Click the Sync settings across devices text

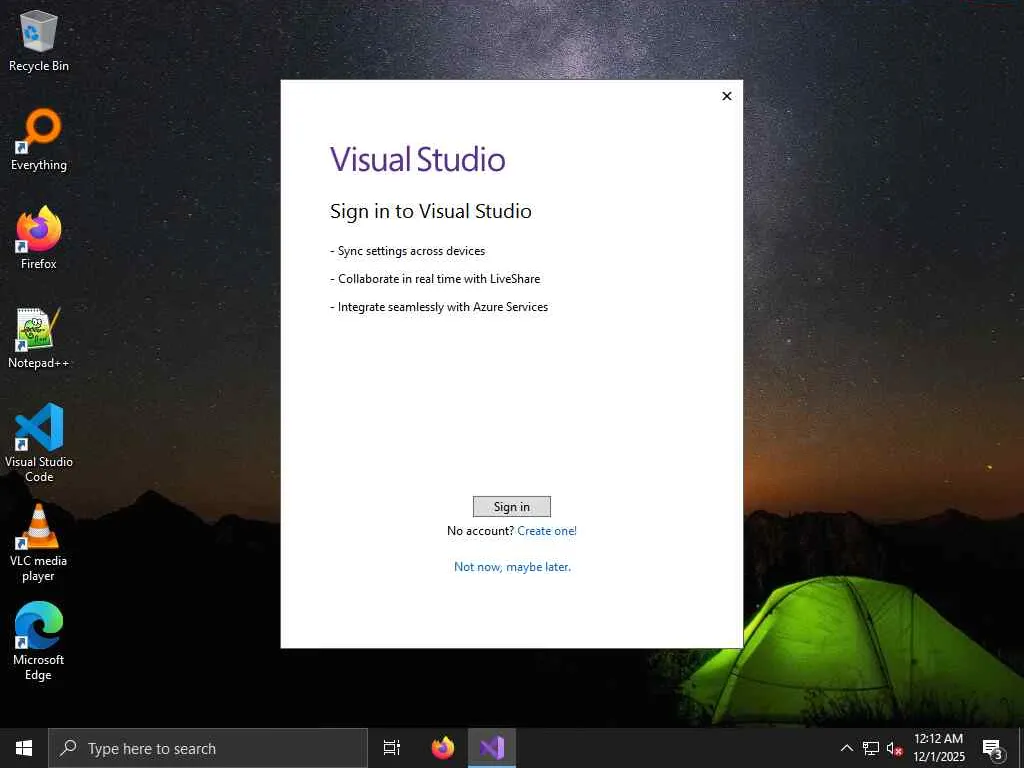coord(411,251)
